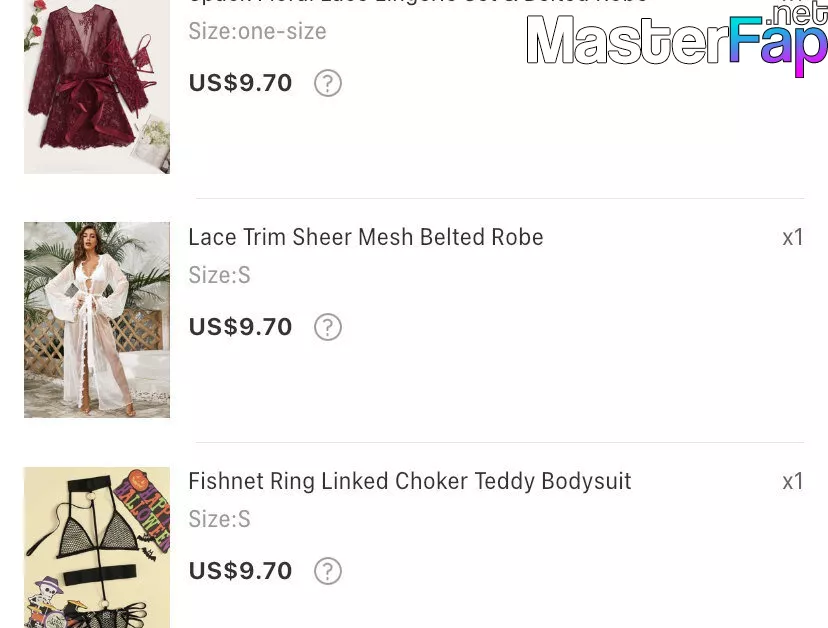View the white sheer belted robe product image
The height and width of the screenshot is (628, 828).
(x=97, y=319)
